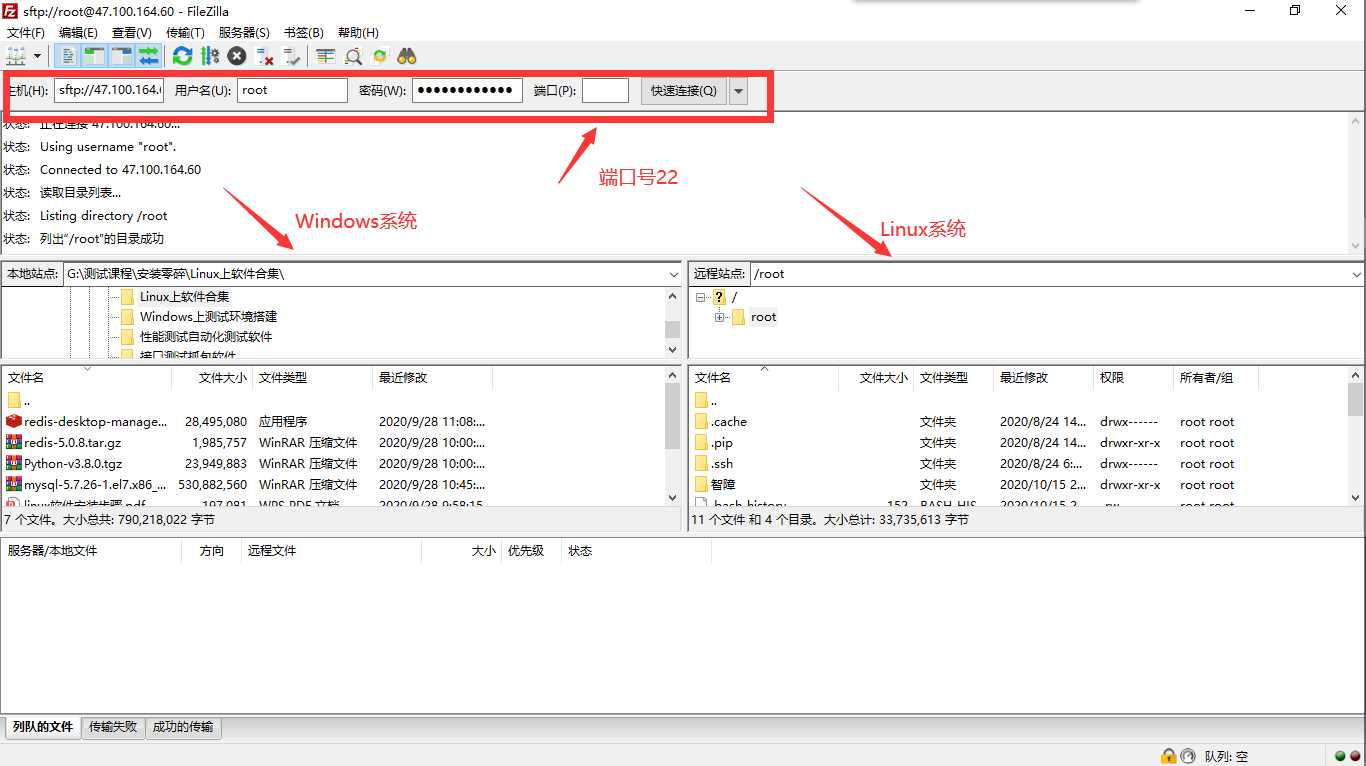Expand the Site Manager dropdown arrow
This screenshot has width=1366, height=766.
[38, 56]
